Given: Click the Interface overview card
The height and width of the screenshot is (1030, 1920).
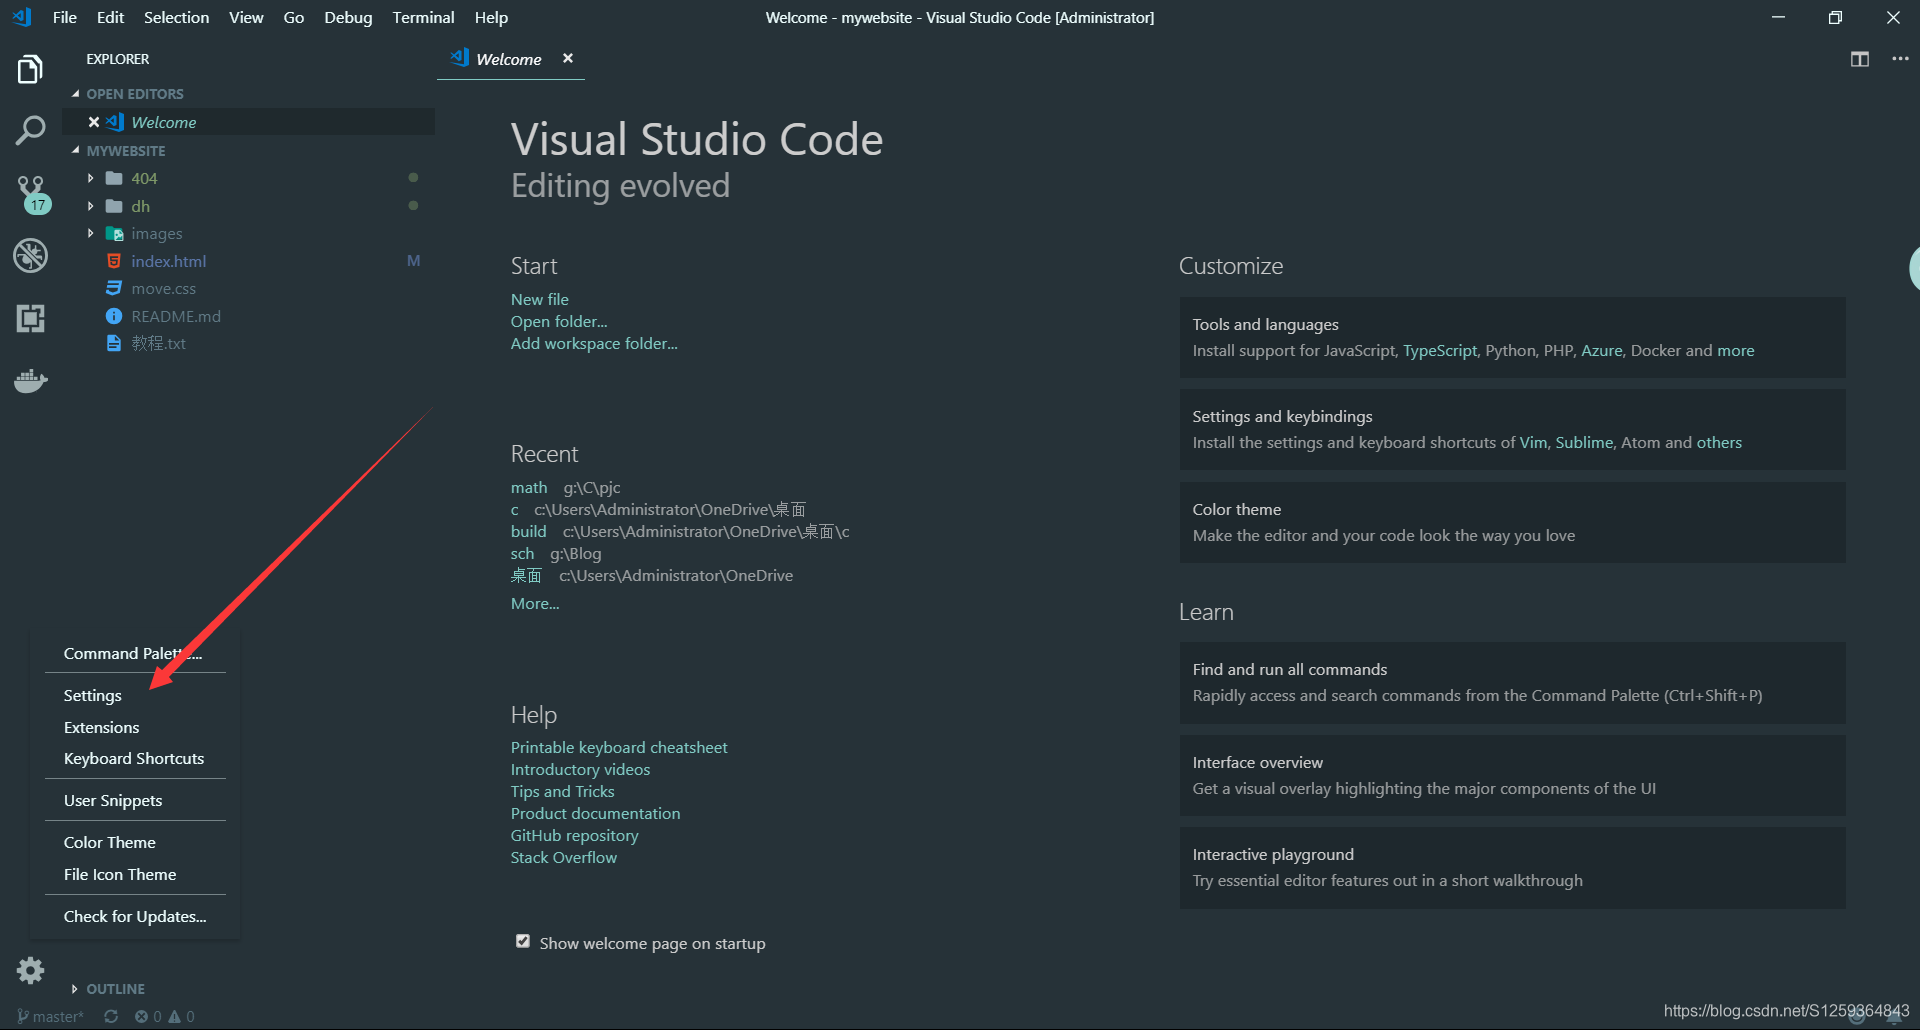Looking at the screenshot, I should [1512, 775].
